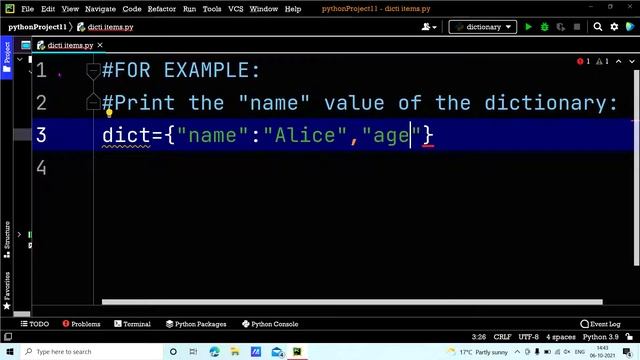Open the View menu
The height and width of the screenshot is (360, 640).
(x=70, y=9)
